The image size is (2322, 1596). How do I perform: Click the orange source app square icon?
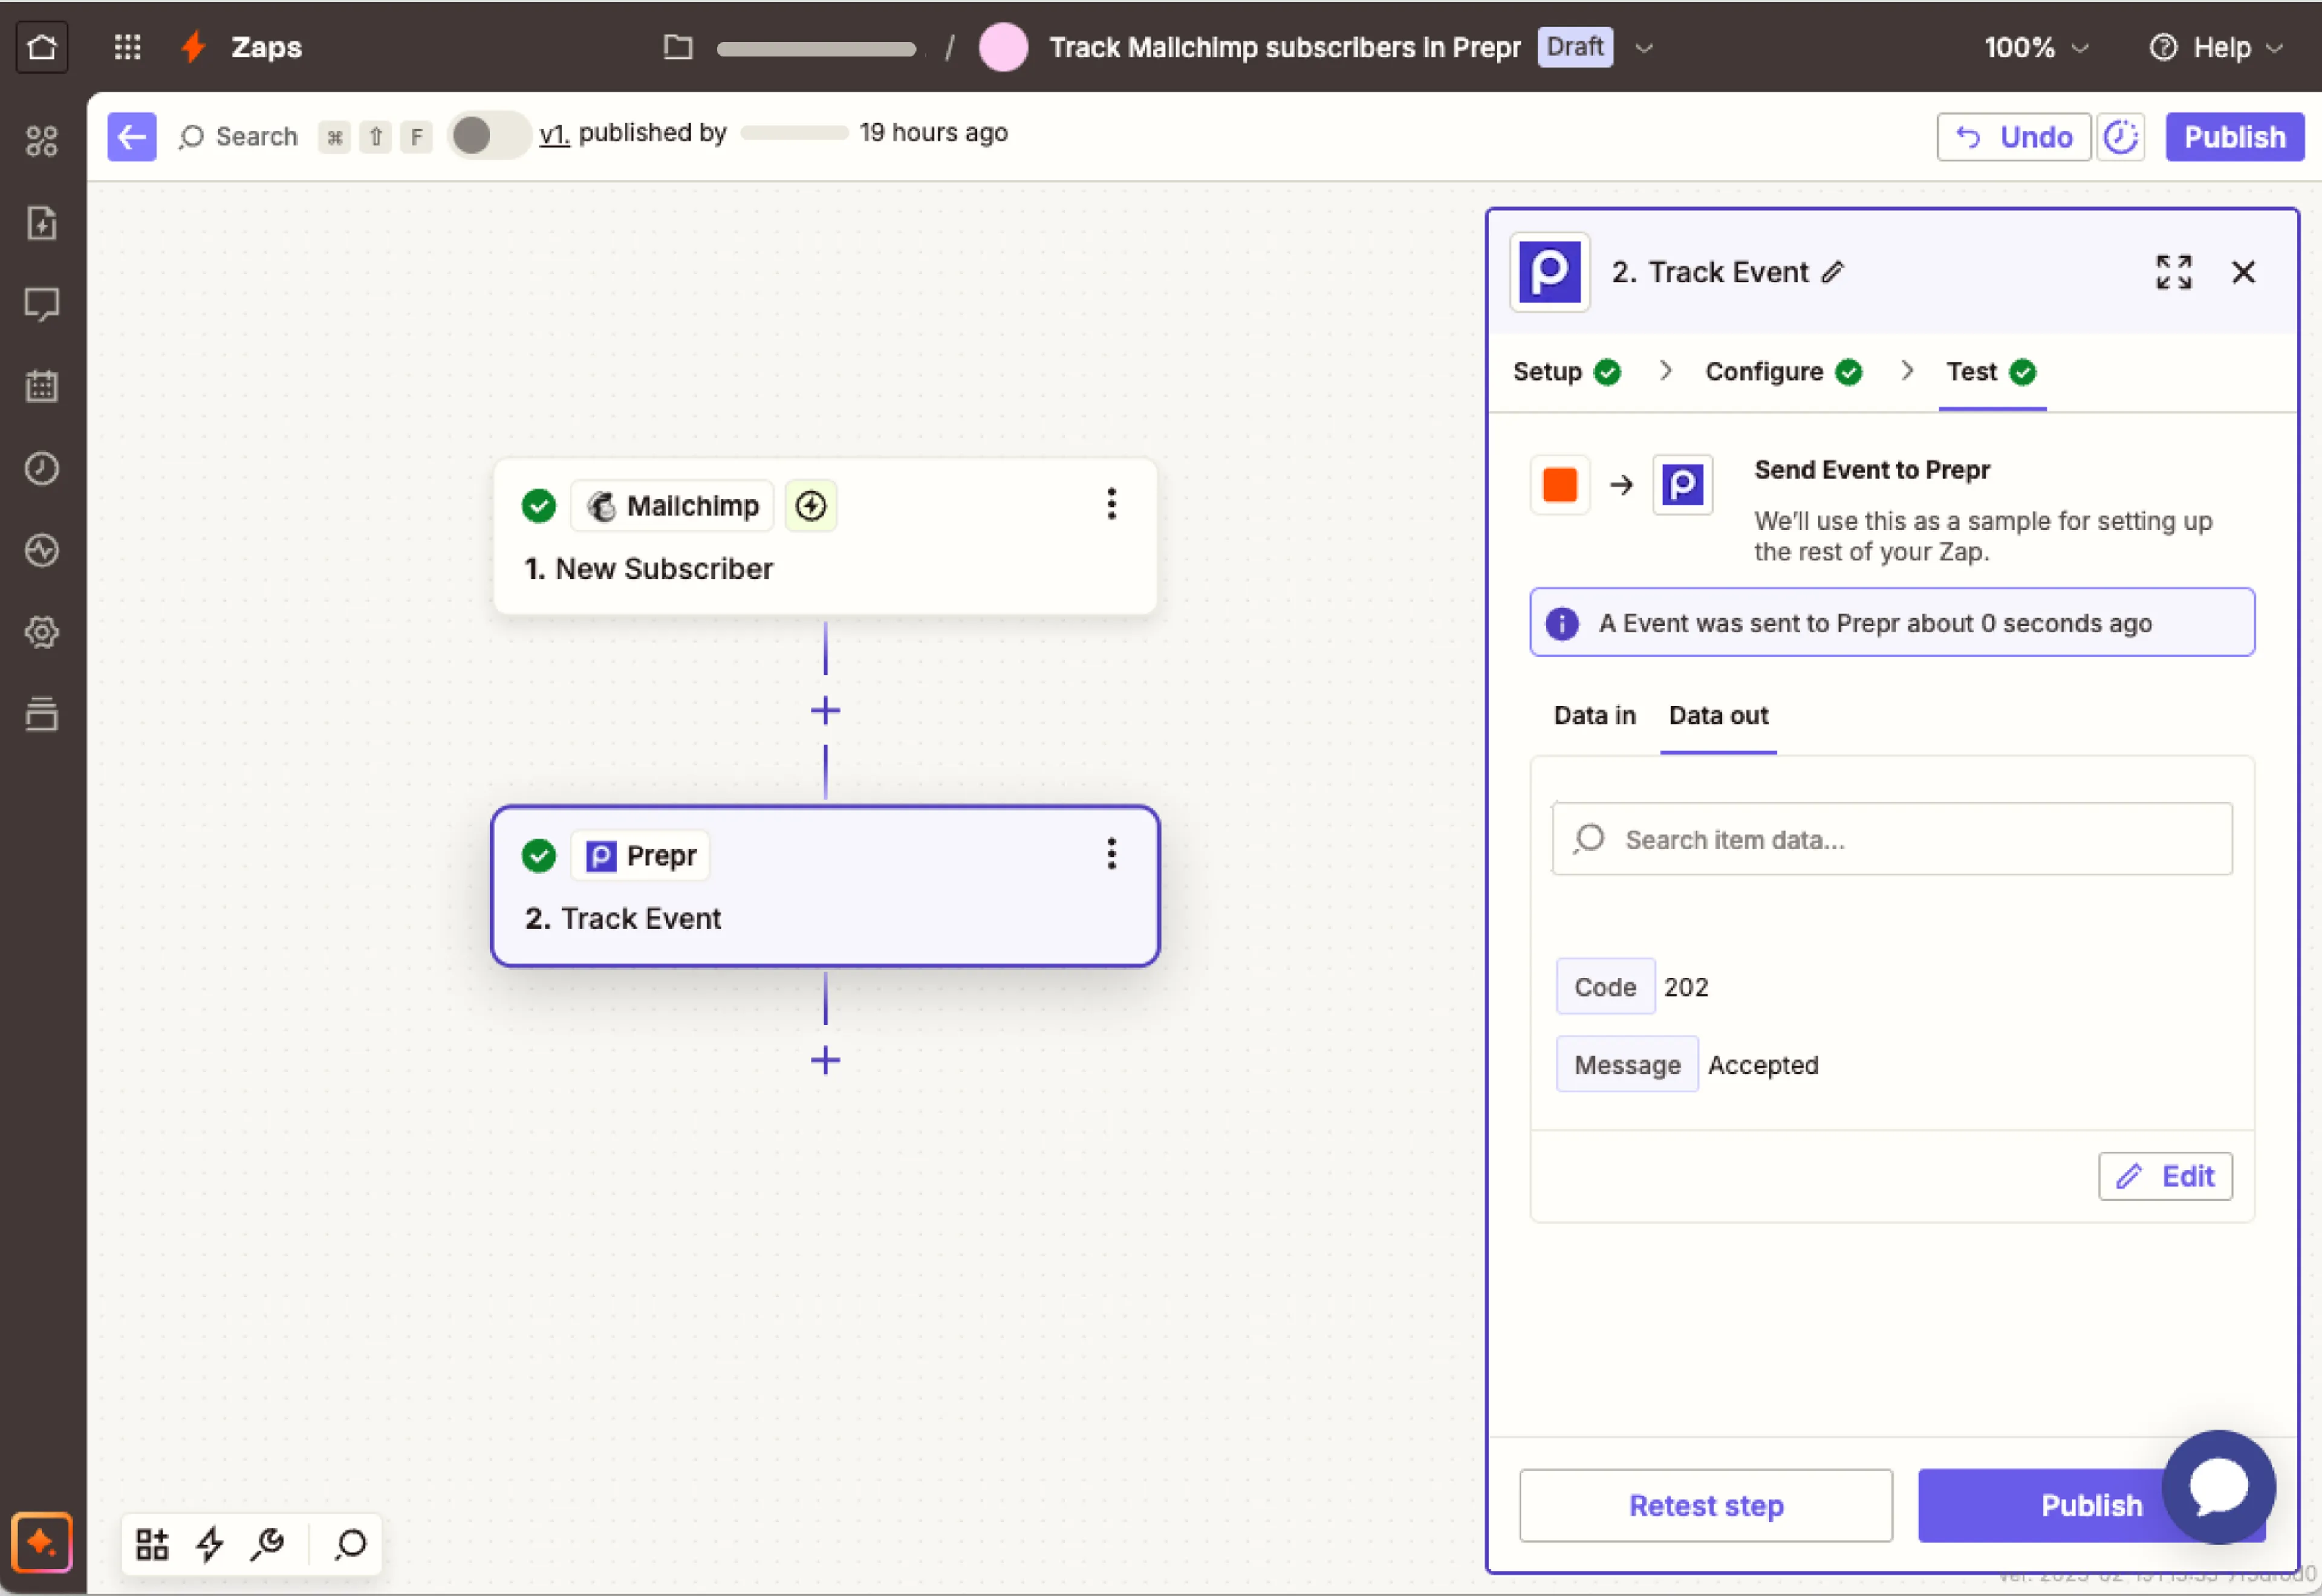point(1560,485)
